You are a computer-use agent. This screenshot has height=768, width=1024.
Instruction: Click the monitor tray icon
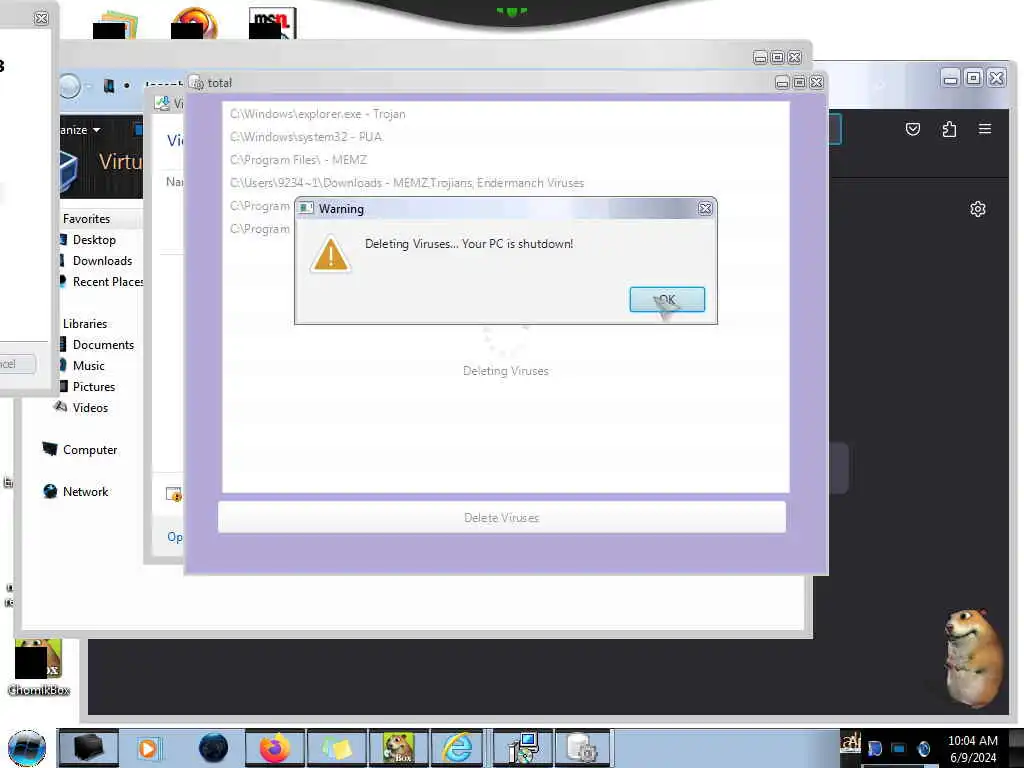pyautogui.click(x=899, y=748)
